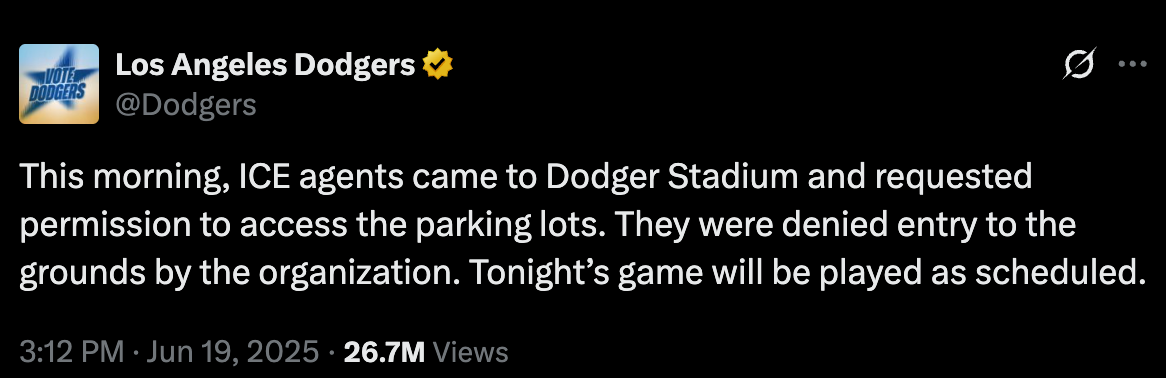The image size is (1166, 378).
Task: Open the three-dot More options menu
Action: (x=1133, y=65)
